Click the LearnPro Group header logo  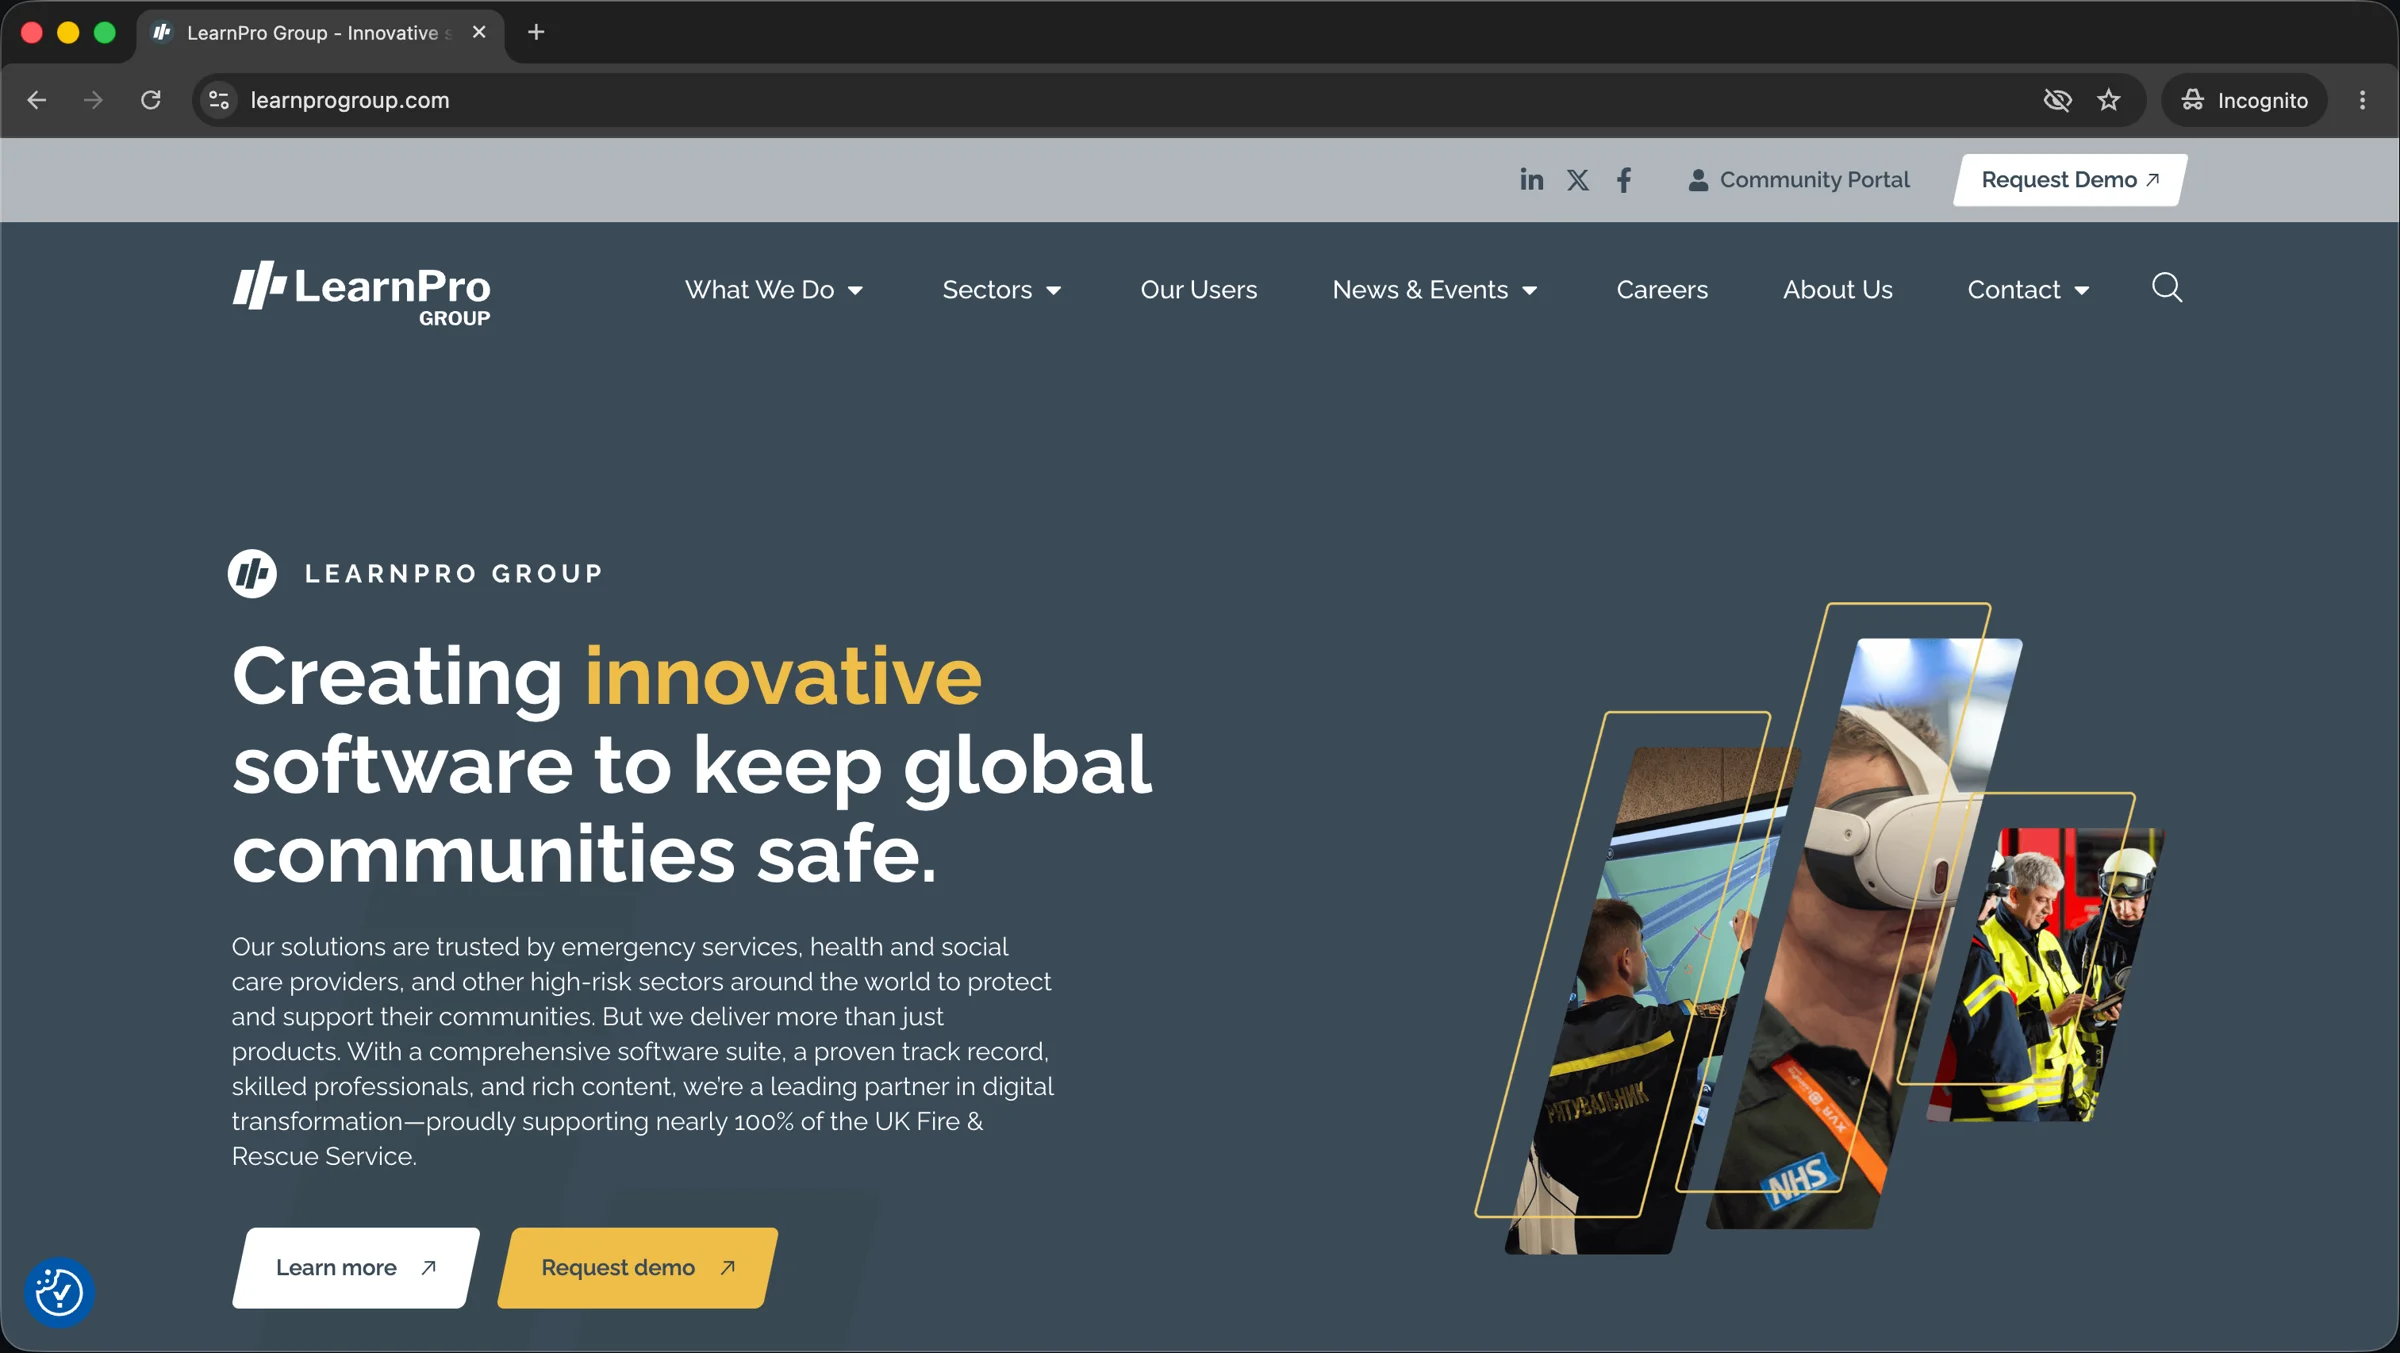pos(362,294)
